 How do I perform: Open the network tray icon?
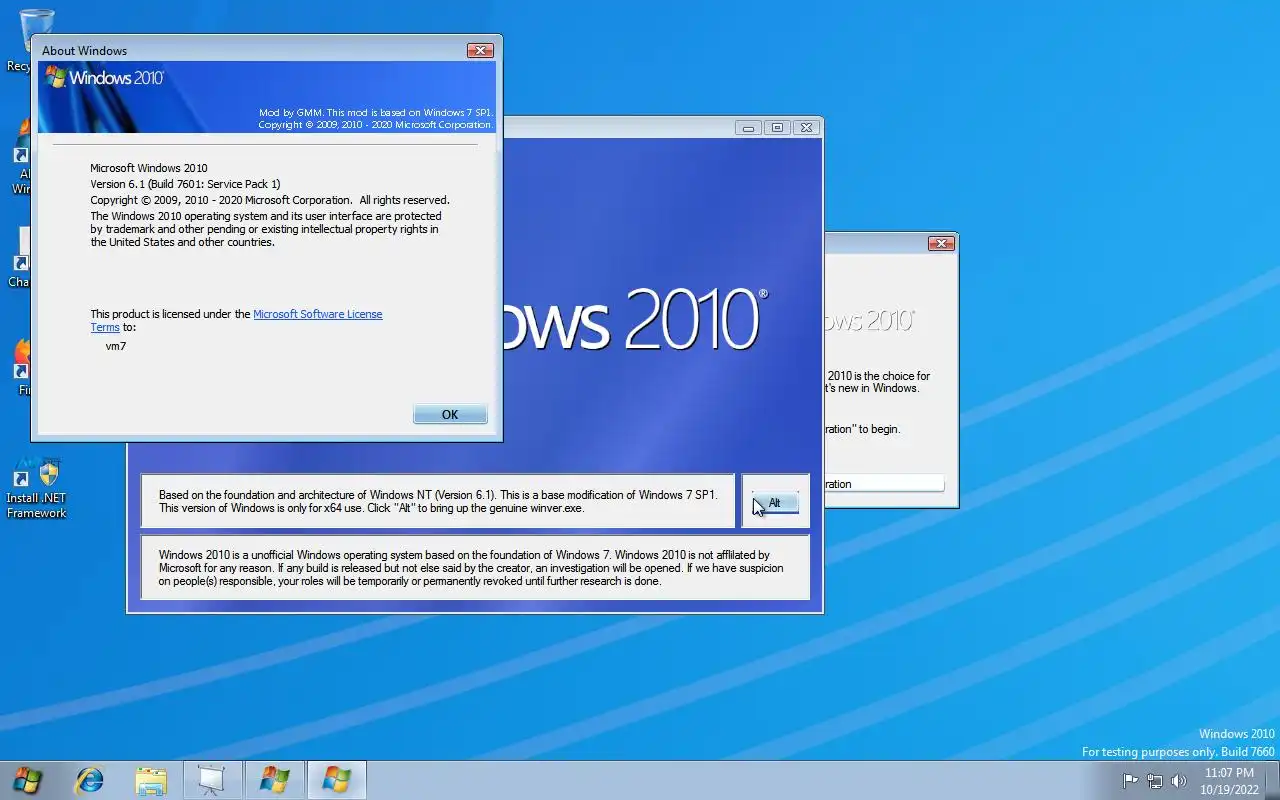(1155, 781)
